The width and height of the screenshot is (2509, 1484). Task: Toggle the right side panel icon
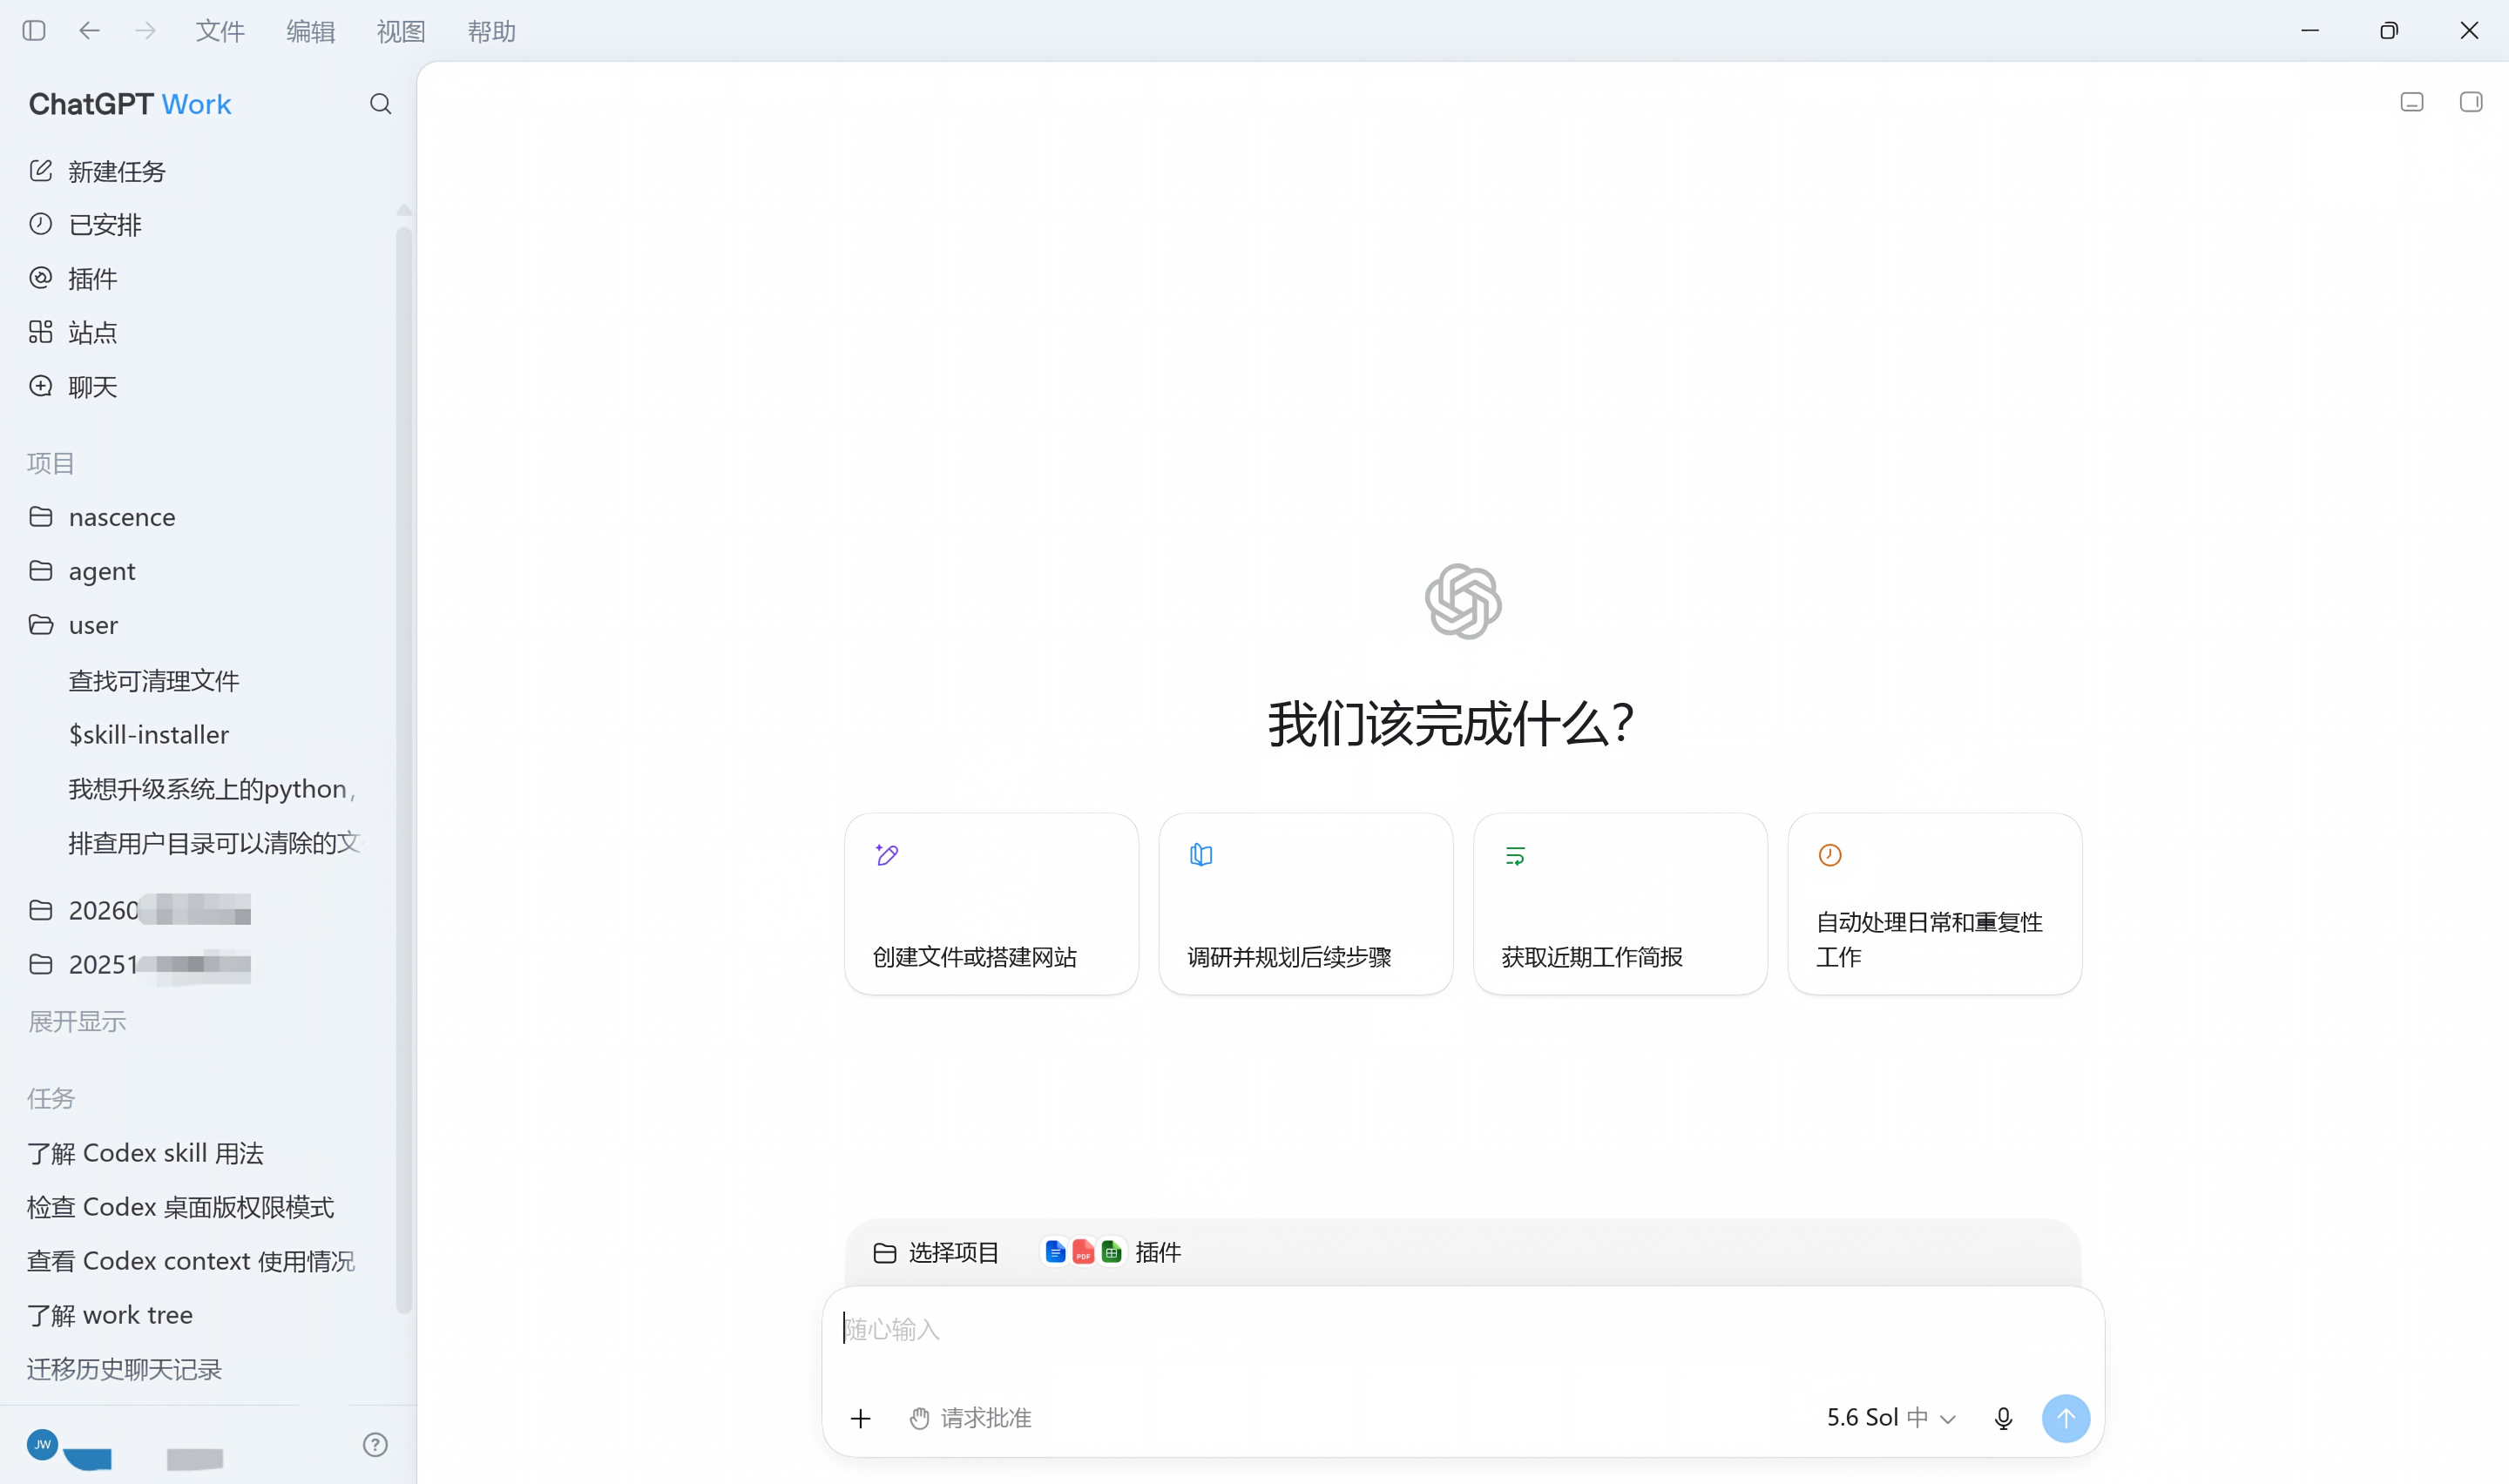click(x=2471, y=102)
